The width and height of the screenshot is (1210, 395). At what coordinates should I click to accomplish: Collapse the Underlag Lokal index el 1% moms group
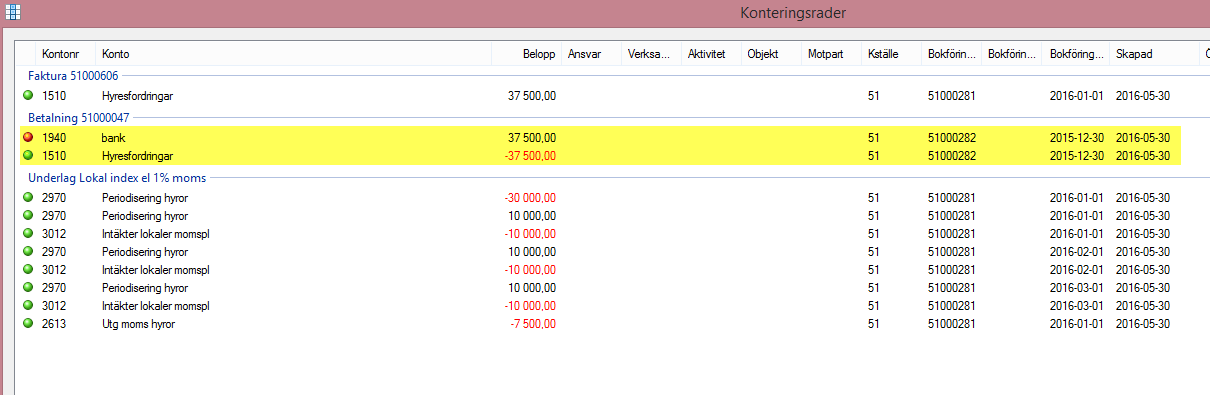(117, 177)
